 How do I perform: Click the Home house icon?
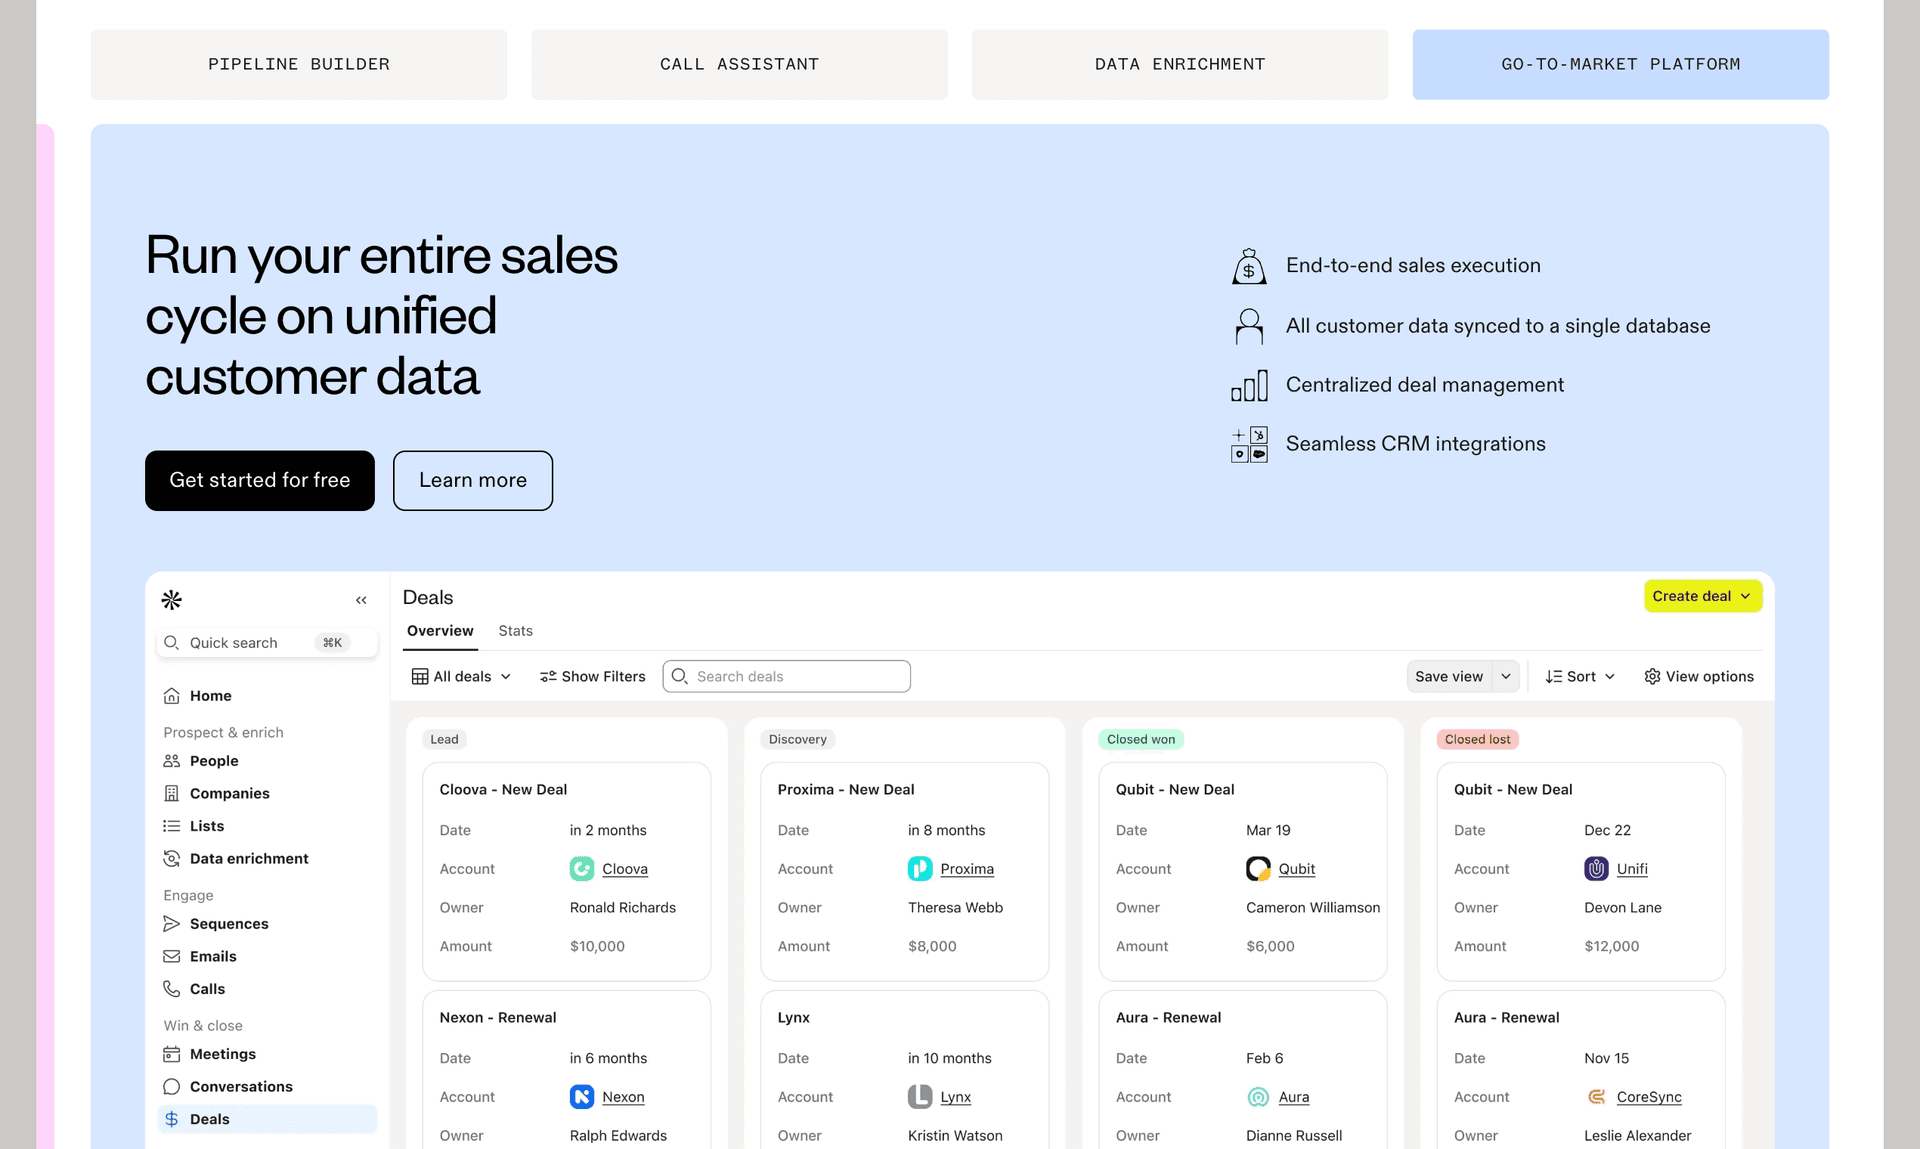[x=172, y=696]
